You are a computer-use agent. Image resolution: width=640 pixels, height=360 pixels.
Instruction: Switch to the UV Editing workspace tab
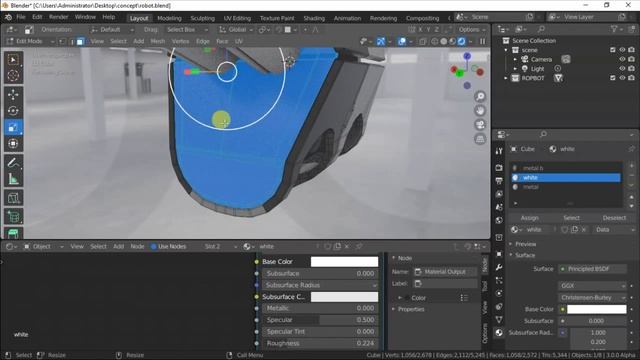coord(237,18)
